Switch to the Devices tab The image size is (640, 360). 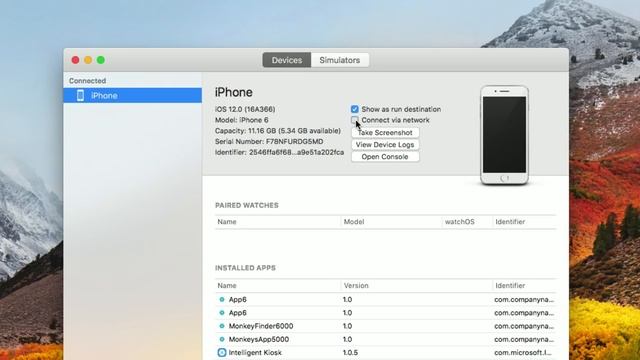coord(287,60)
